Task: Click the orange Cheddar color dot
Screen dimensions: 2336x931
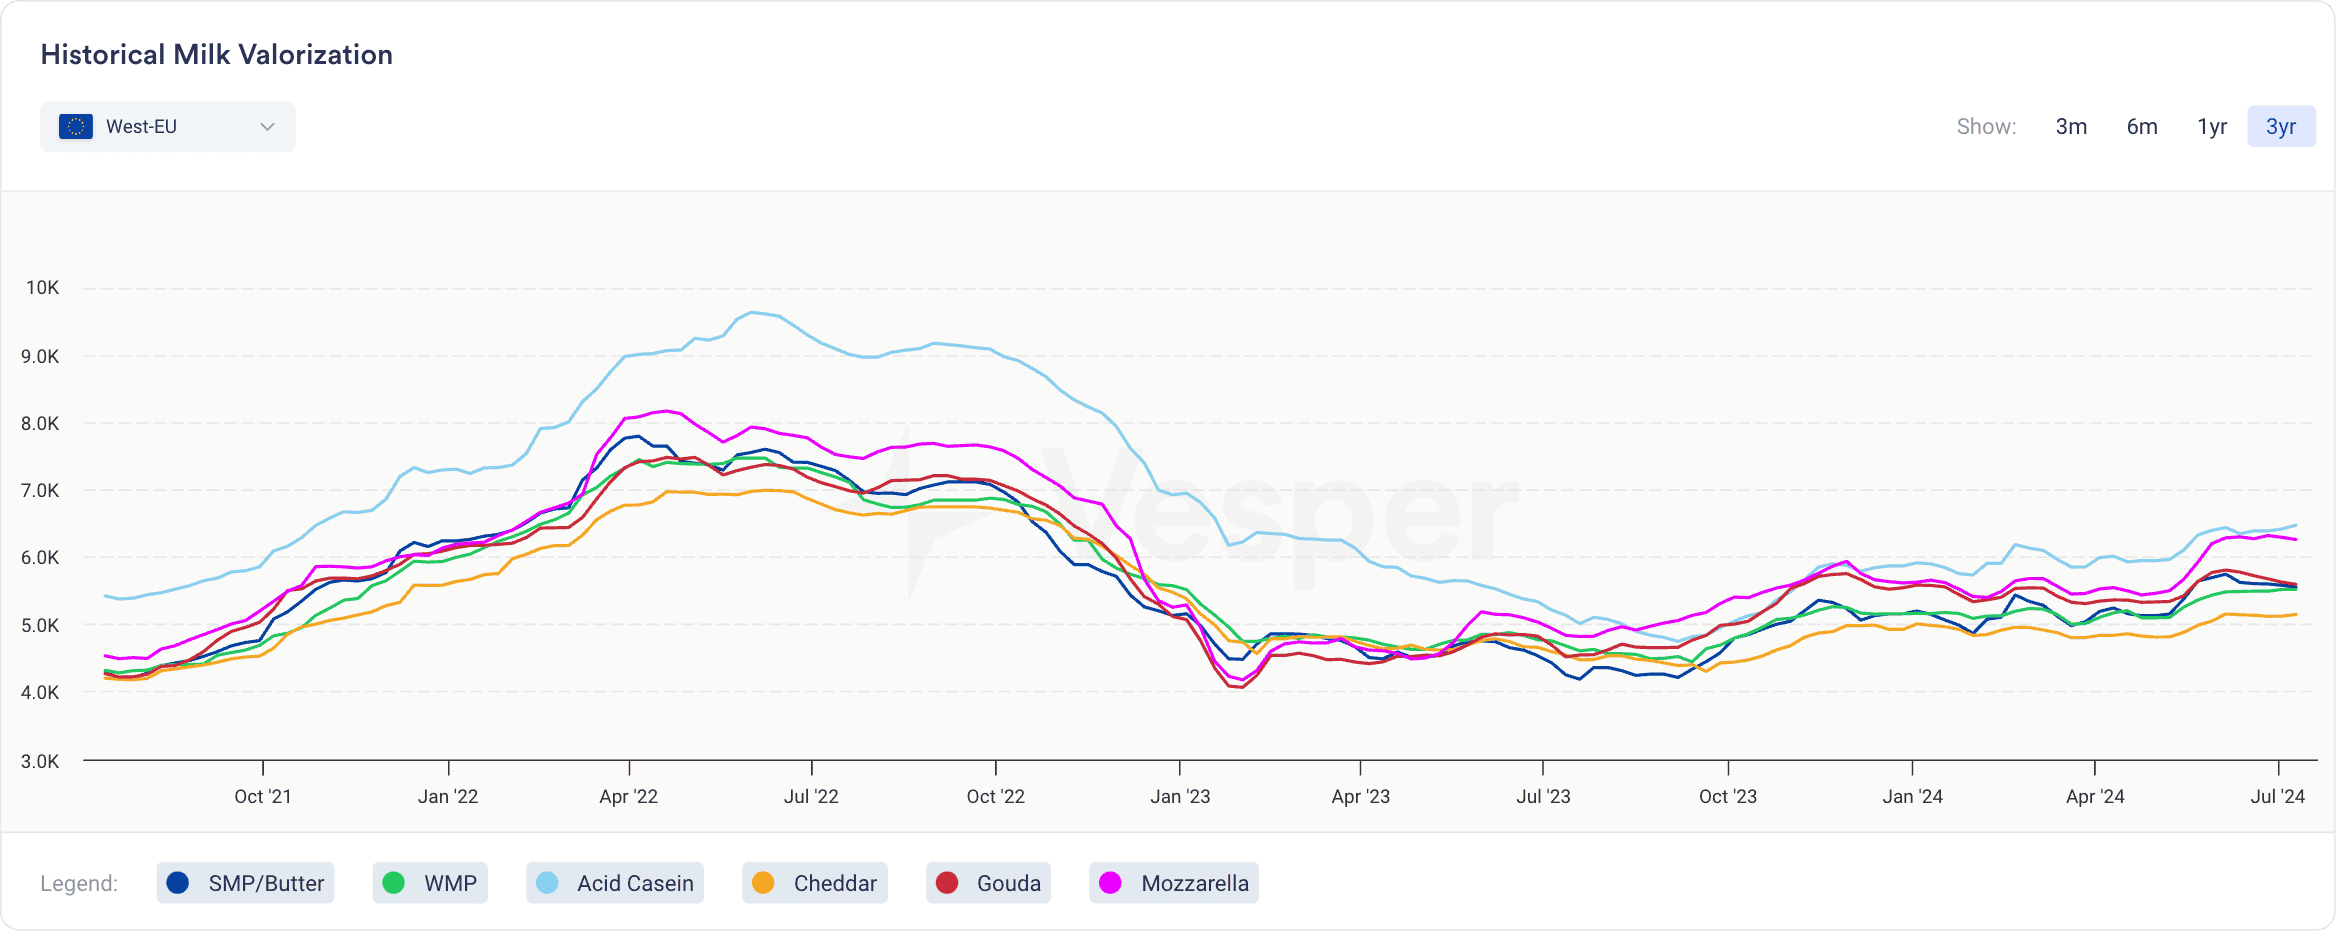Action: pyautogui.click(x=763, y=883)
